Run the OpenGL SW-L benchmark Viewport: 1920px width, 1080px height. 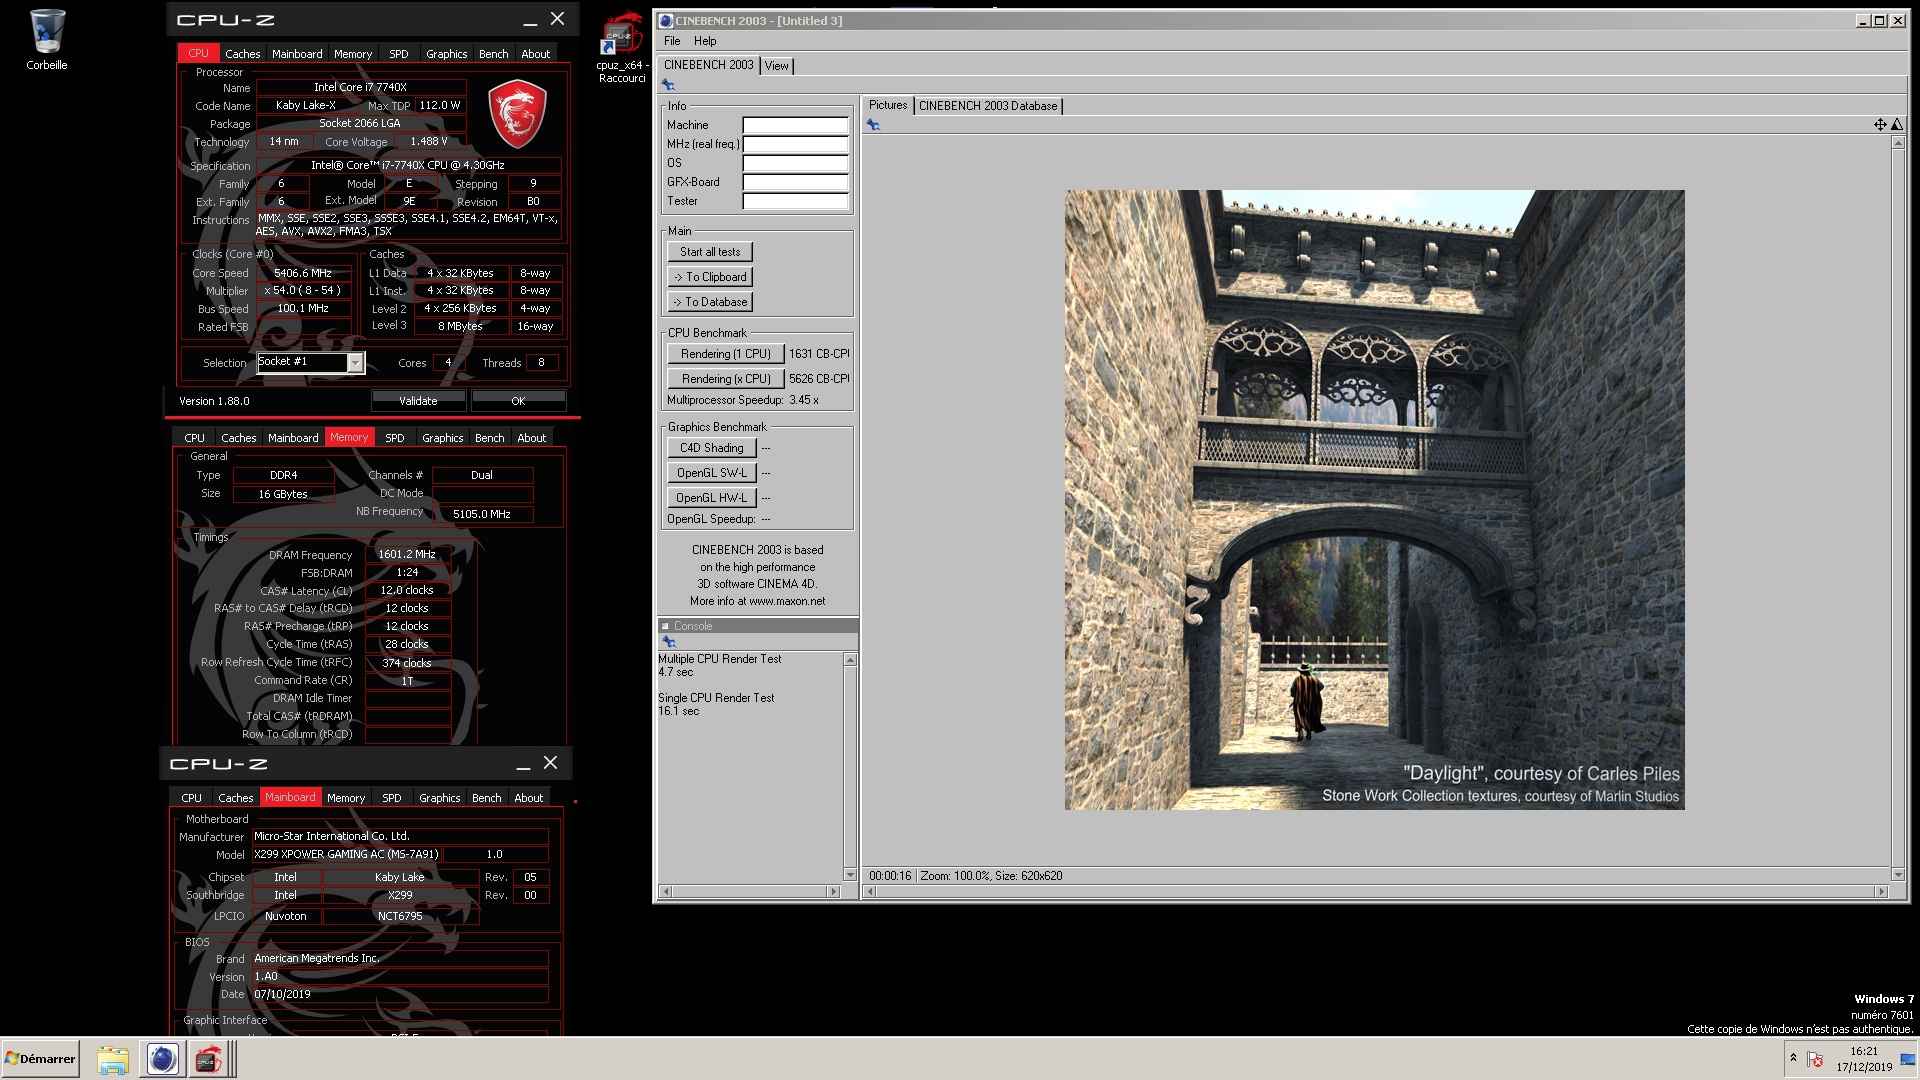click(x=711, y=473)
